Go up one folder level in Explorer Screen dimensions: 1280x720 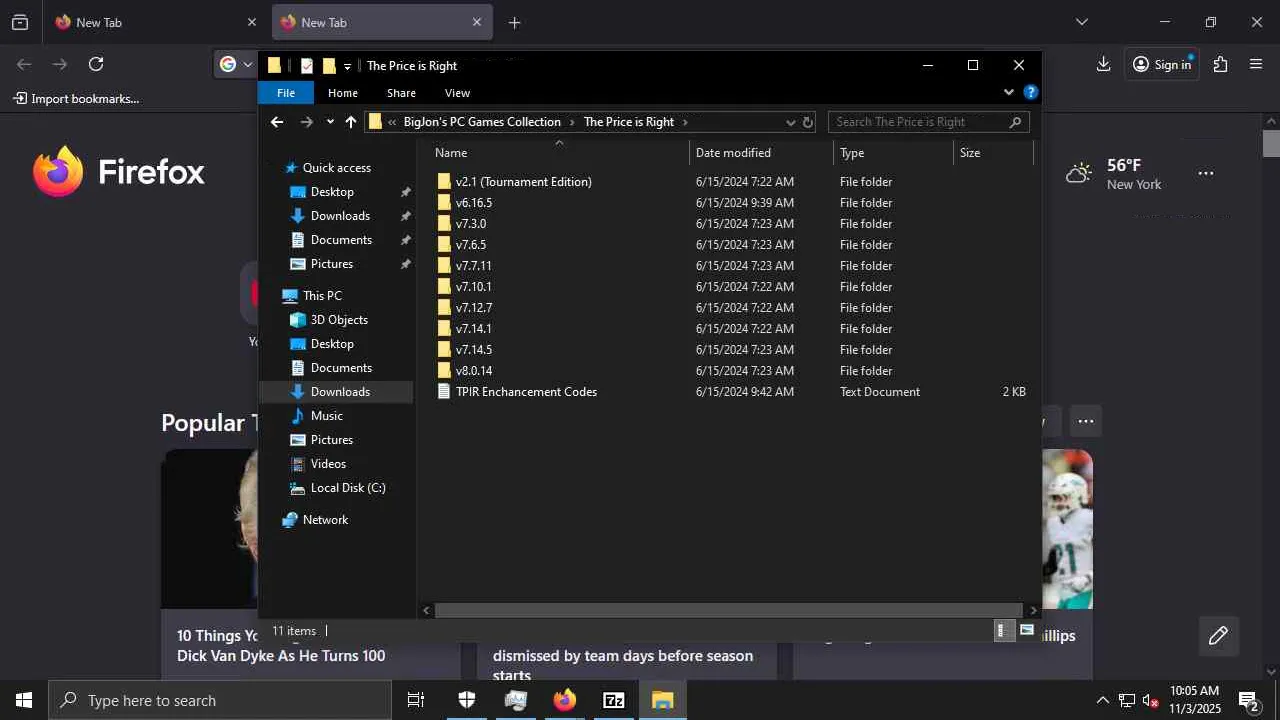350,122
